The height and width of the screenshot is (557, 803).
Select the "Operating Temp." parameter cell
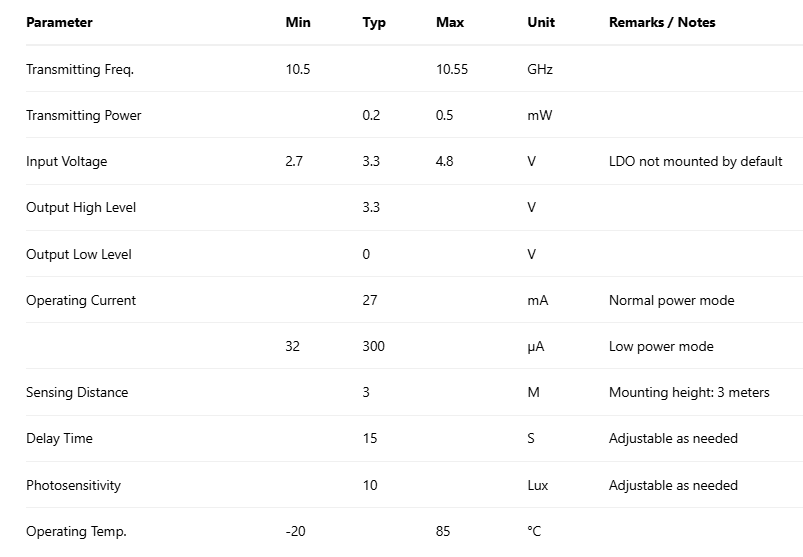point(76,531)
